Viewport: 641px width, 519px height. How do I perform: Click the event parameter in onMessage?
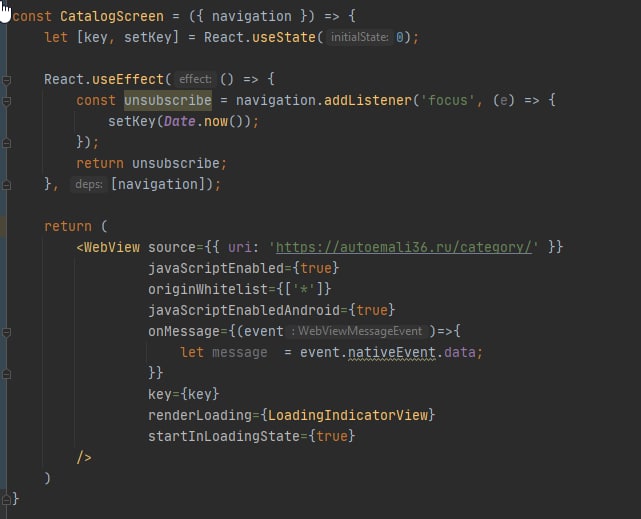264,331
